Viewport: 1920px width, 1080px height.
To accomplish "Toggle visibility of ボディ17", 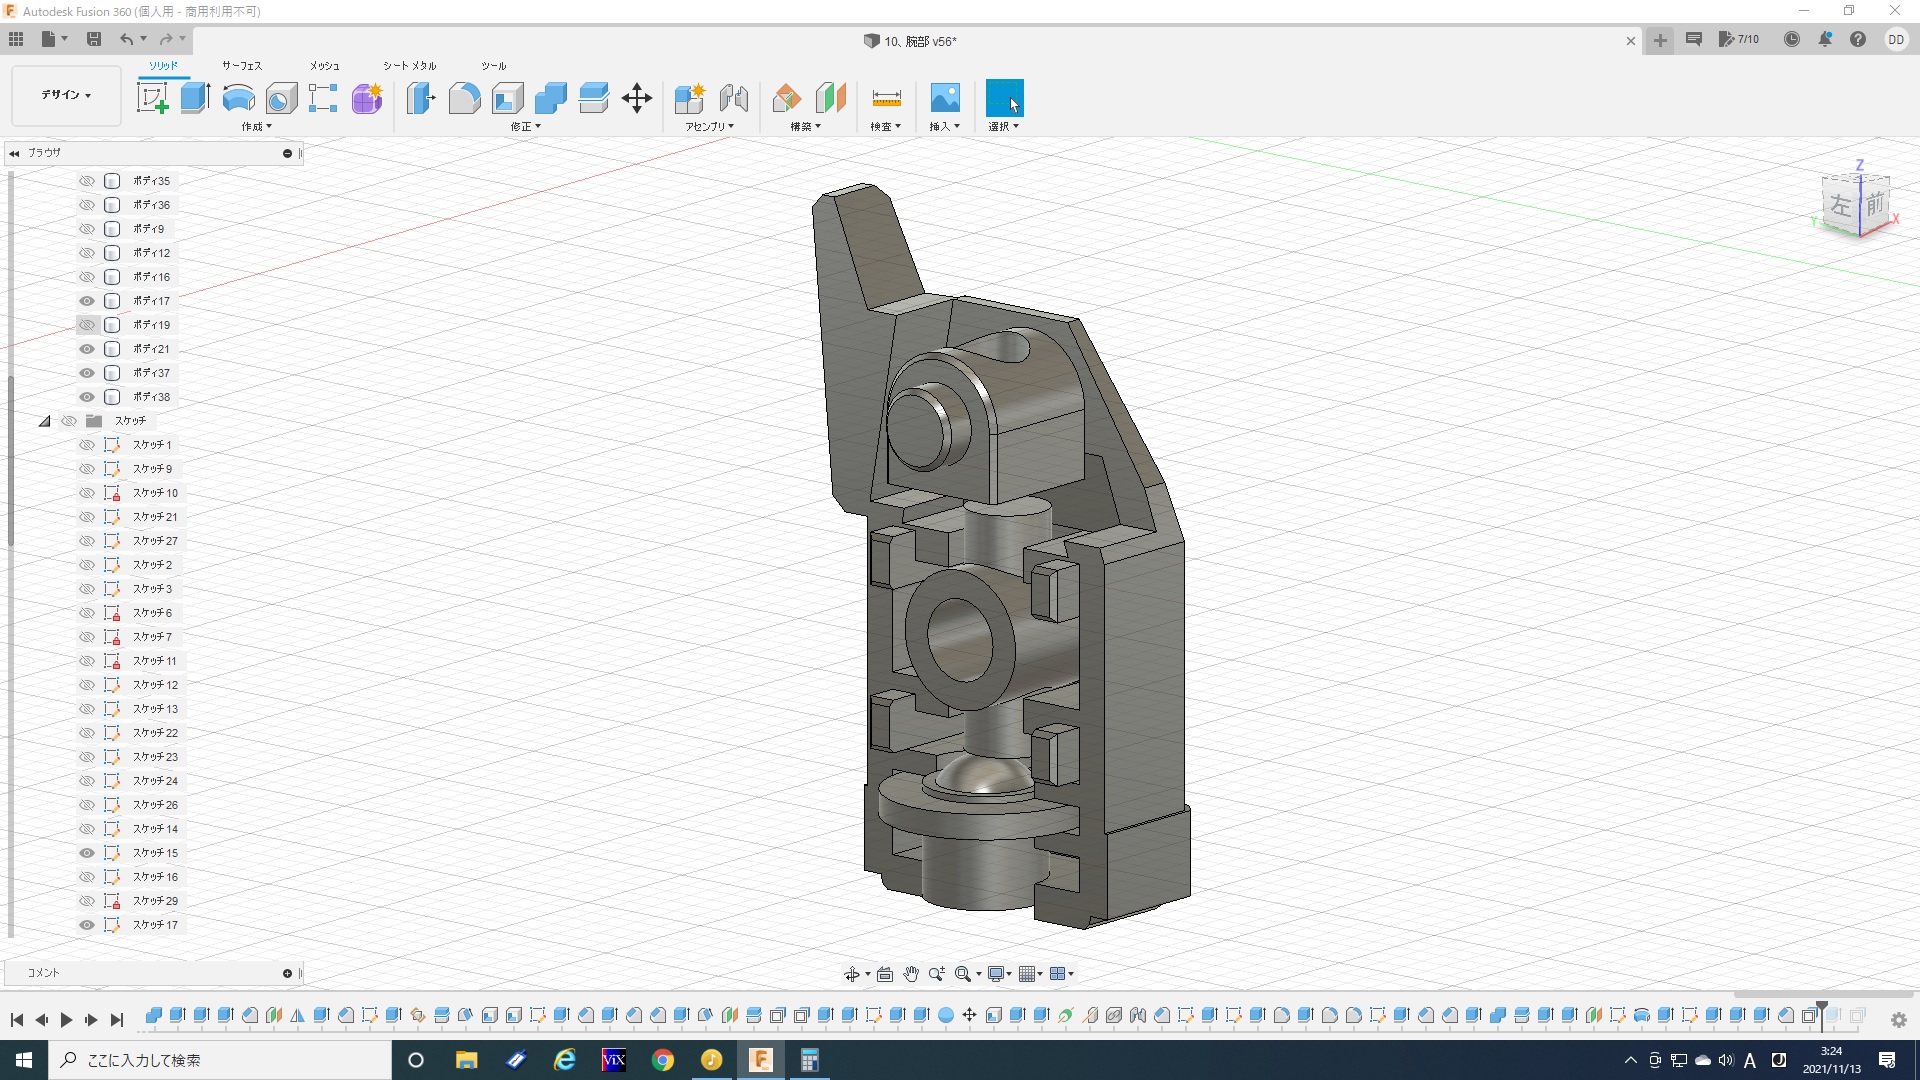I will tap(87, 301).
